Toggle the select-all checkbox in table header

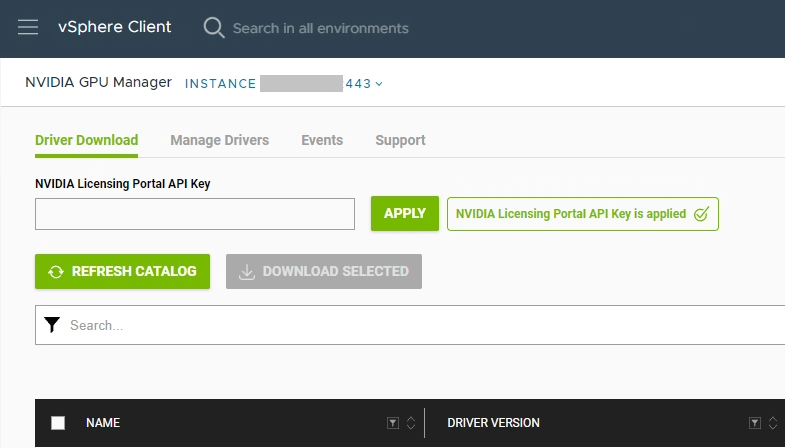coord(58,423)
